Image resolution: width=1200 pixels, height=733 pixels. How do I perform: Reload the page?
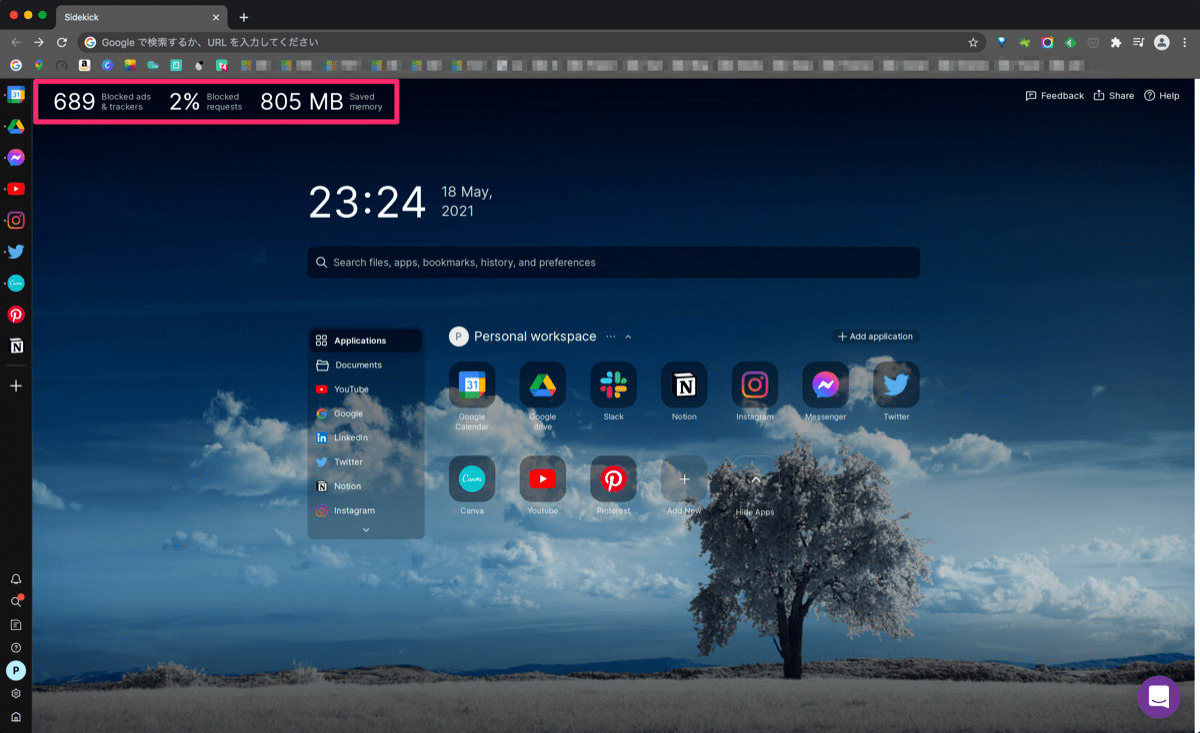[x=62, y=42]
